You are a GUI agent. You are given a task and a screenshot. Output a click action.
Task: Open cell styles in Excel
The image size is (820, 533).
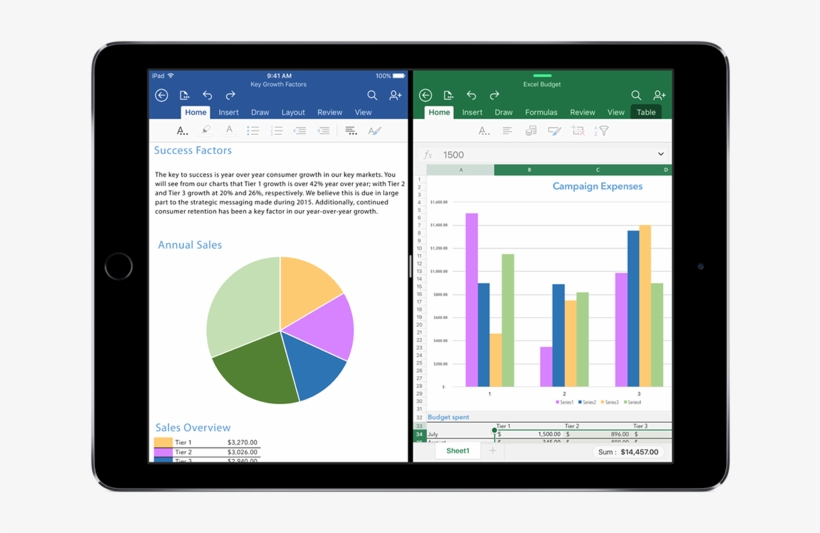554,131
